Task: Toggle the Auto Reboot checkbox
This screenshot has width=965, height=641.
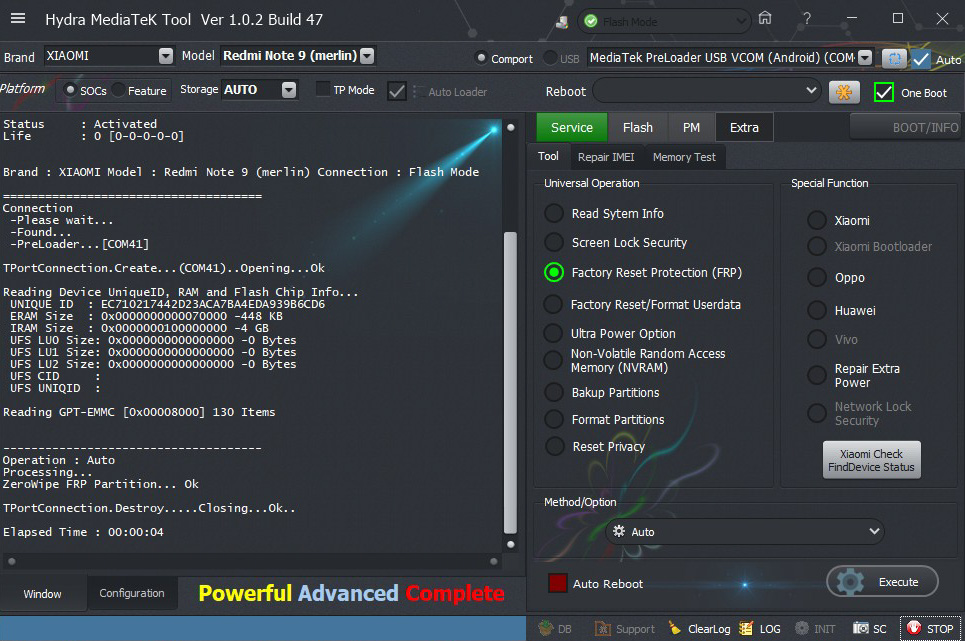Action: click(x=558, y=583)
